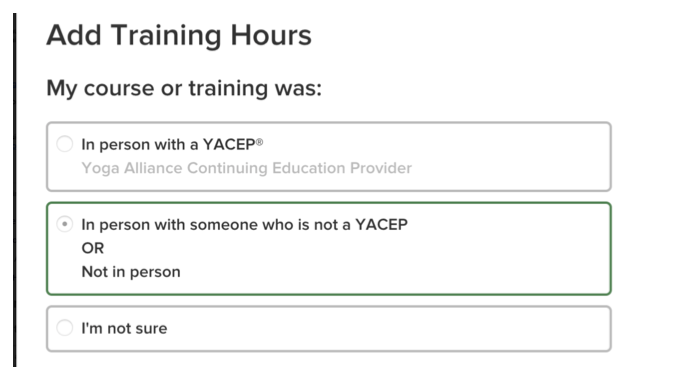Click the "Not in person" line

131,272
